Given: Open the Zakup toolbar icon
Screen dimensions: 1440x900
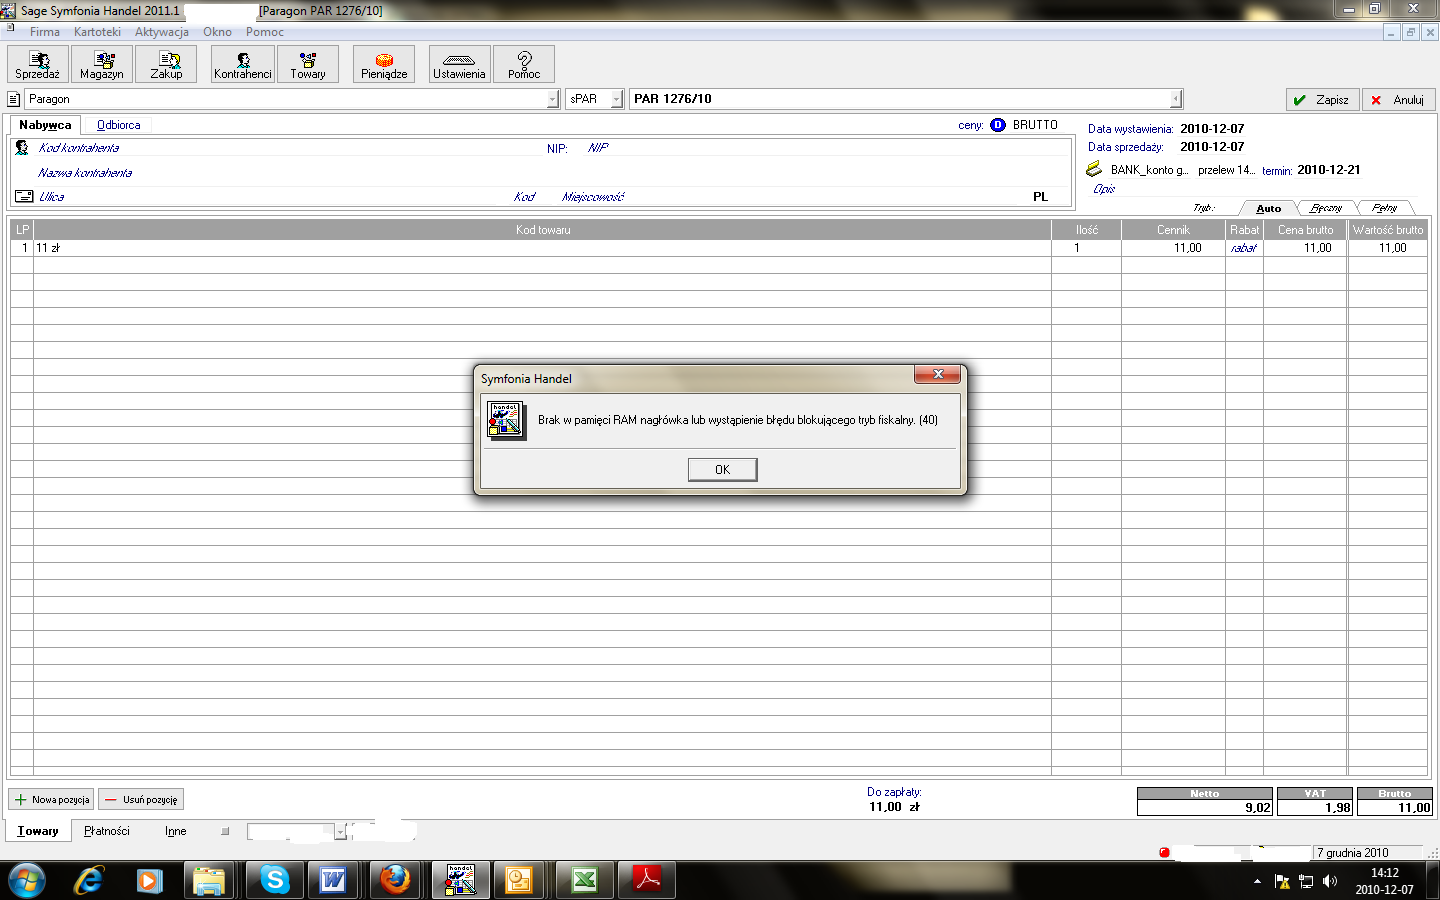Looking at the screenshot, I should point(166,64).
